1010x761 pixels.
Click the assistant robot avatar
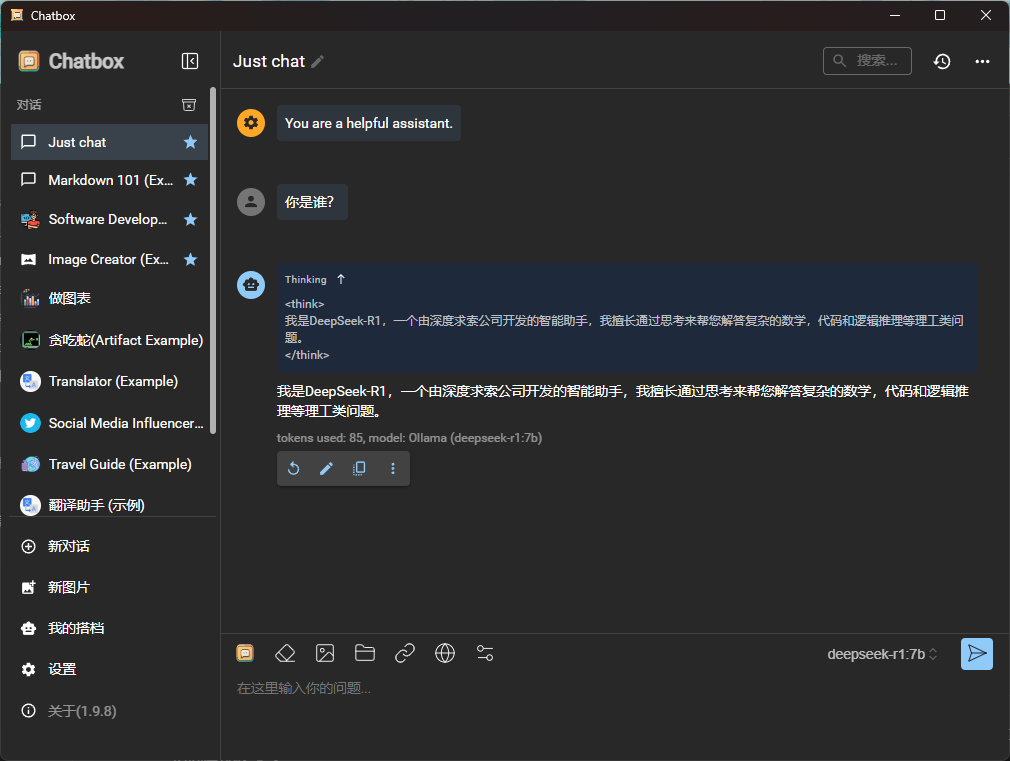tap(251, 284)
